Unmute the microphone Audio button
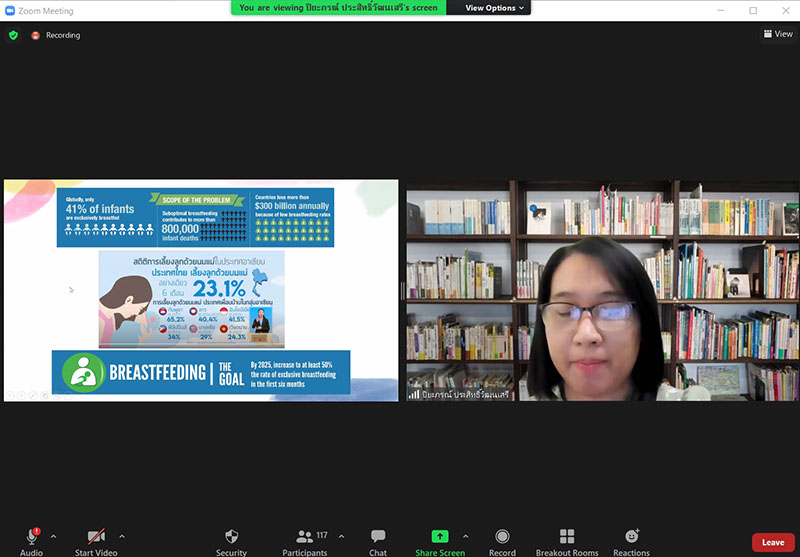Image resolution: width=800 pixels, height=557 pixels. click(x=31, y=538)
